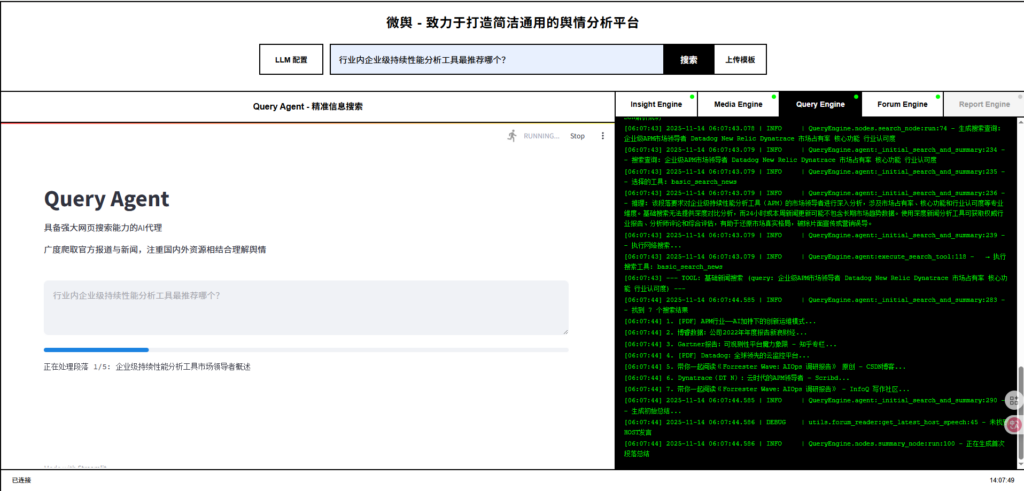
Task: Click the Query Agent panel header bar
Action: click(x=308, y=105)
